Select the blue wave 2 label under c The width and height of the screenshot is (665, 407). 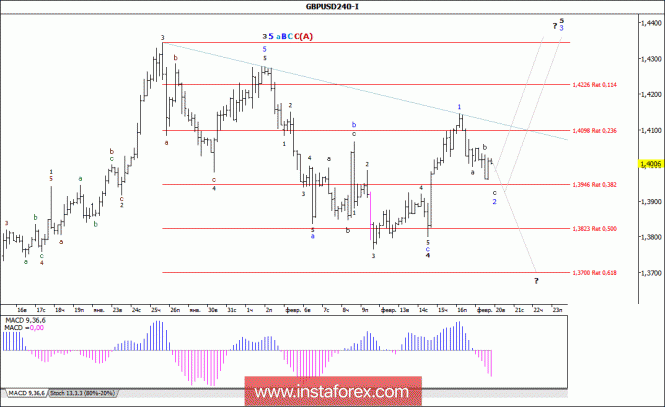[494, 202]
